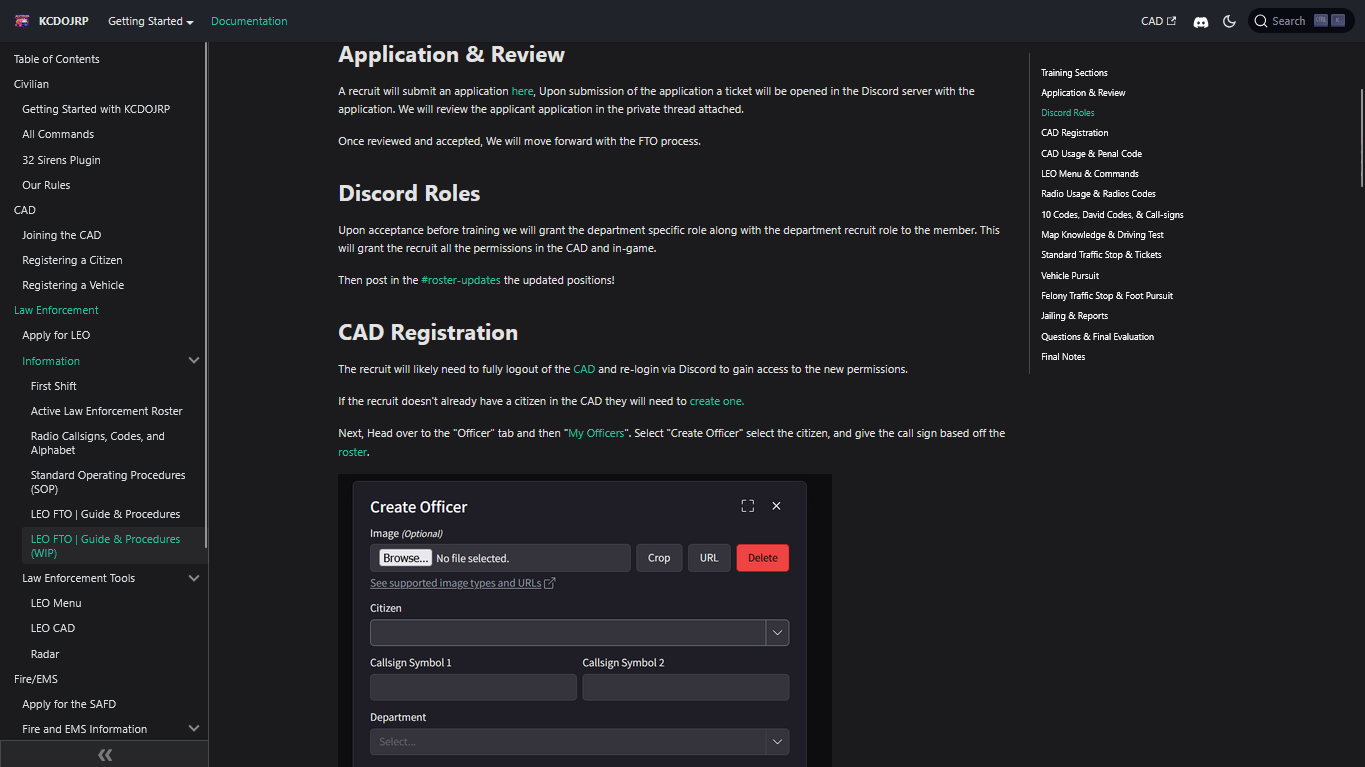Select the Documentation navbar tab
Screen dimensions: 1365x767
click(249, 21)
